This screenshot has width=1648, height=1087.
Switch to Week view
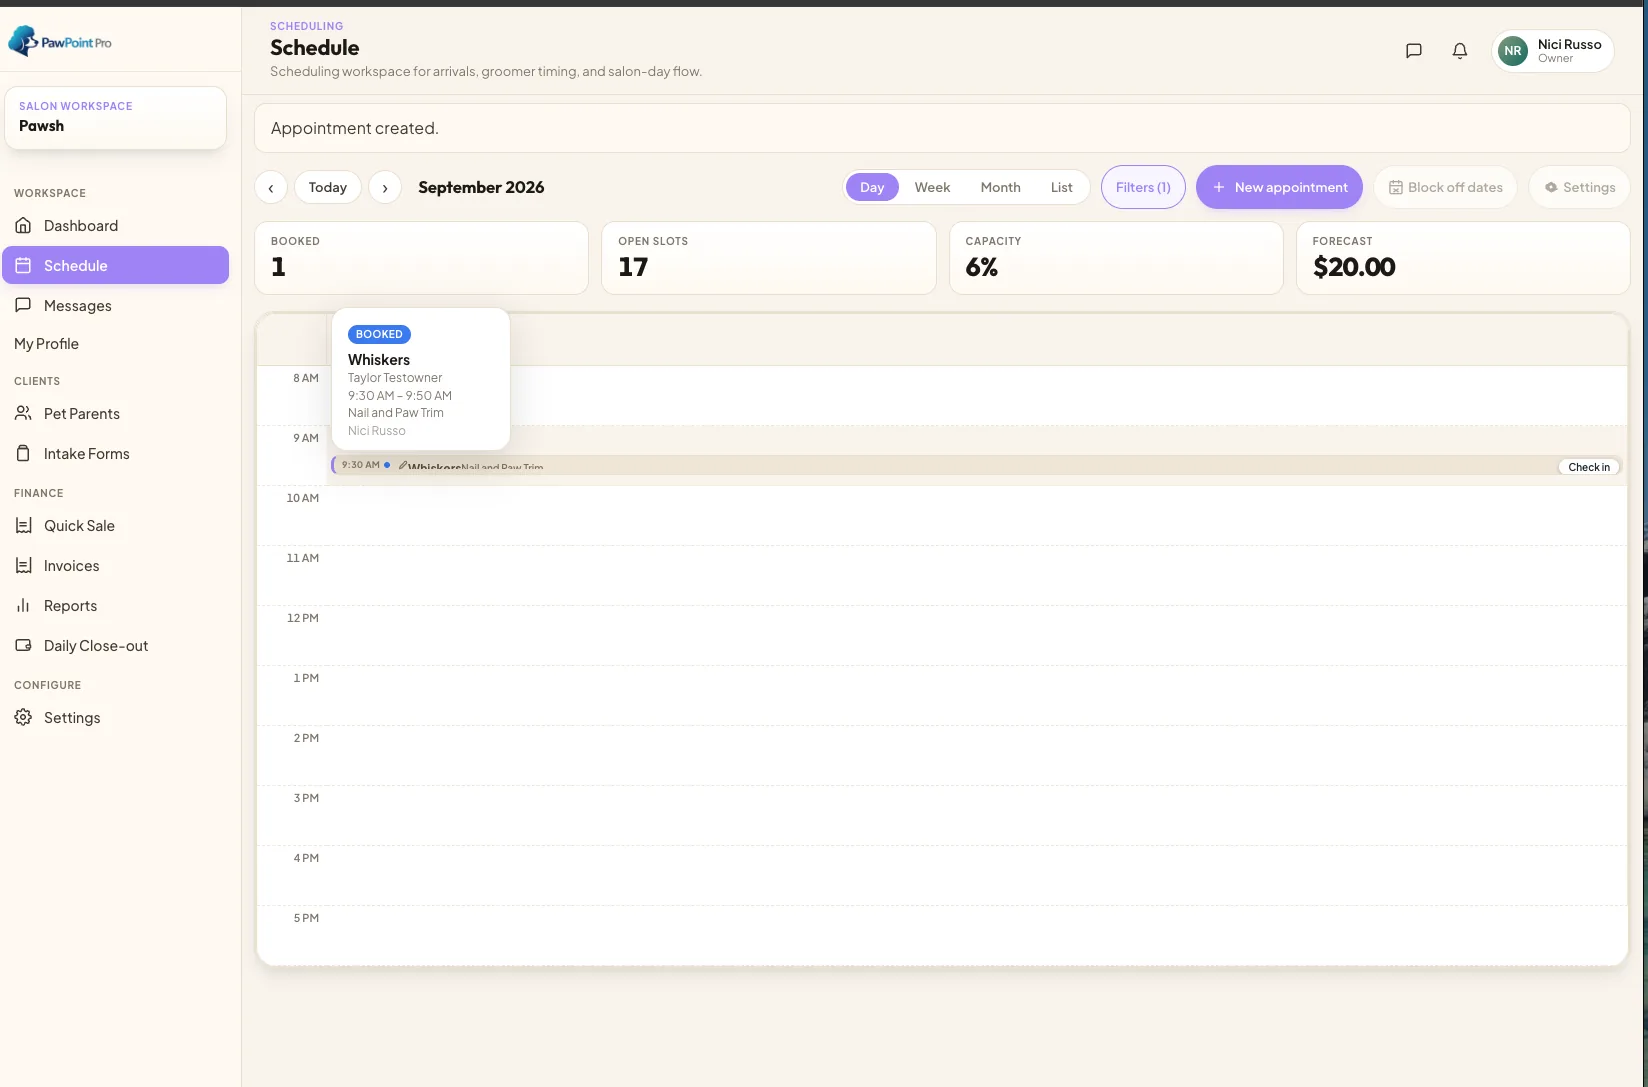tap(932, 187)
